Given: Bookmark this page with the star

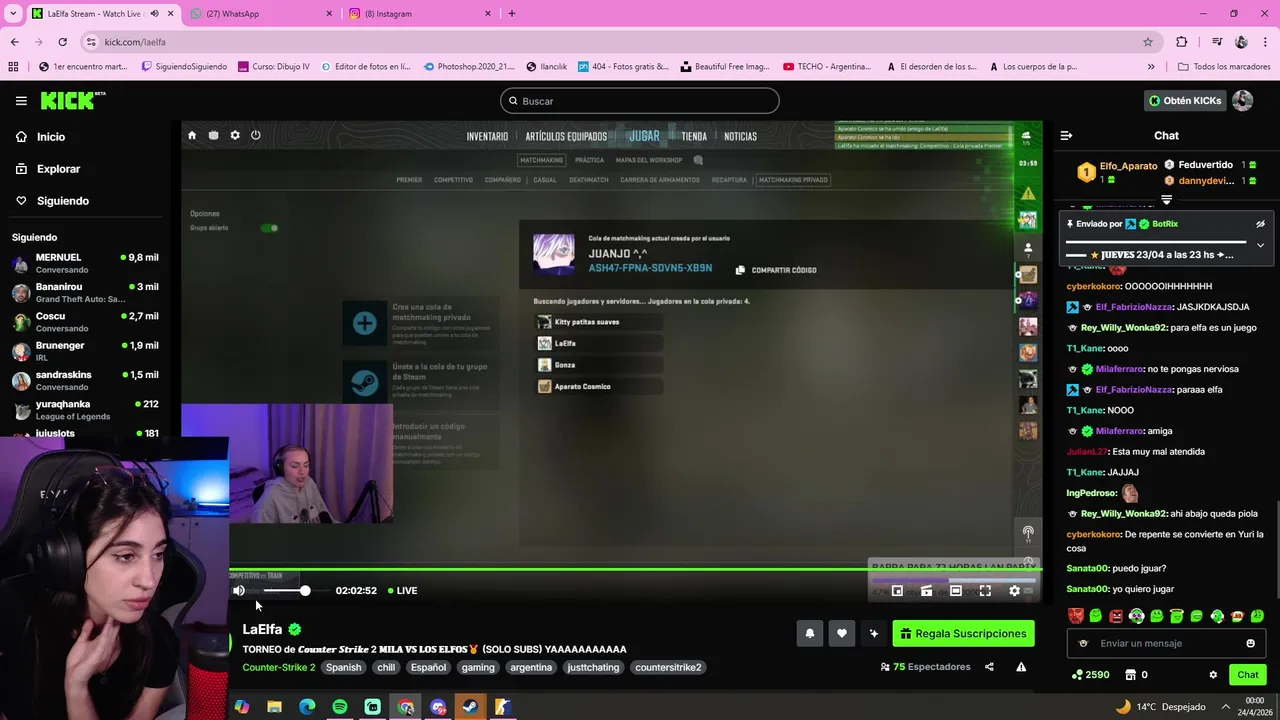Looking at the screenshot, I should pyautogui.click(x=1148, y=42).
